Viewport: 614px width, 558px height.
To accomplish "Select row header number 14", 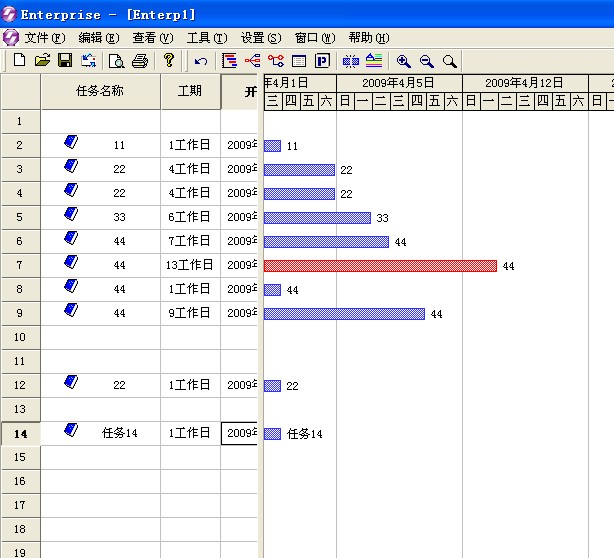I will click(x=20, y=433).
